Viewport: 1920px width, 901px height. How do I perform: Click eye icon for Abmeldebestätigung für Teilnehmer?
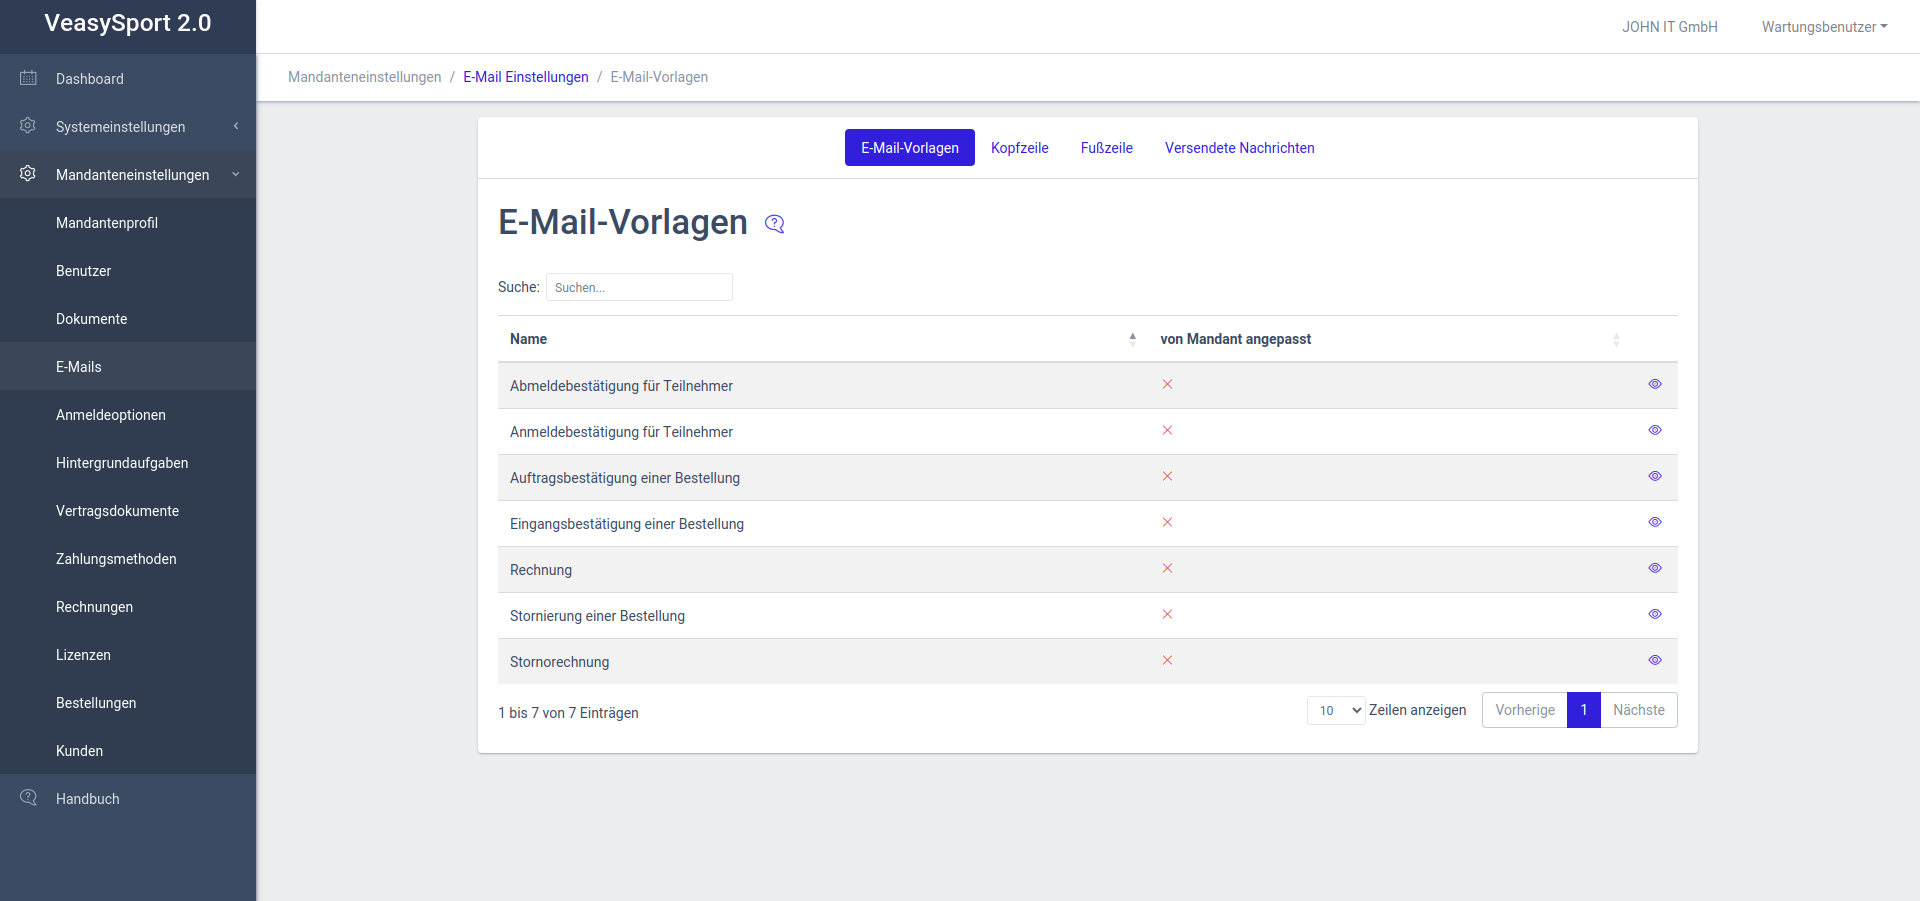tap(1654, 384)
